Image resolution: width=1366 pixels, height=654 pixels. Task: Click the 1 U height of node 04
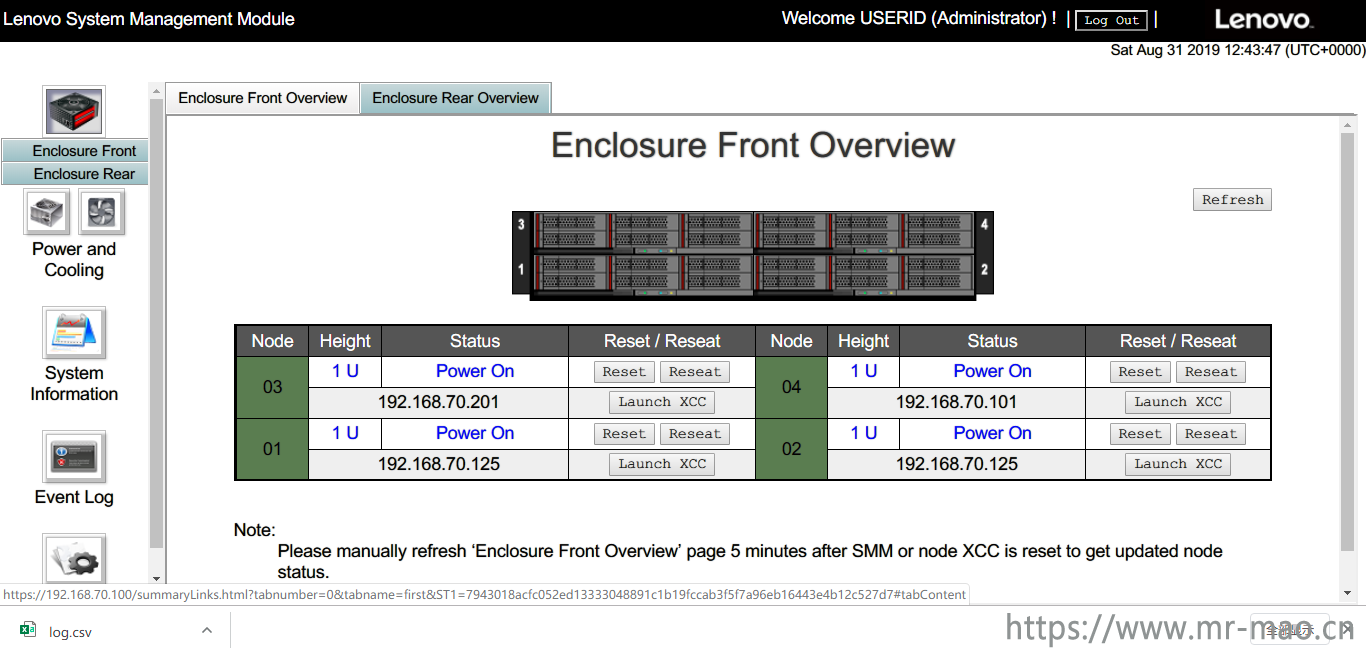864,371
